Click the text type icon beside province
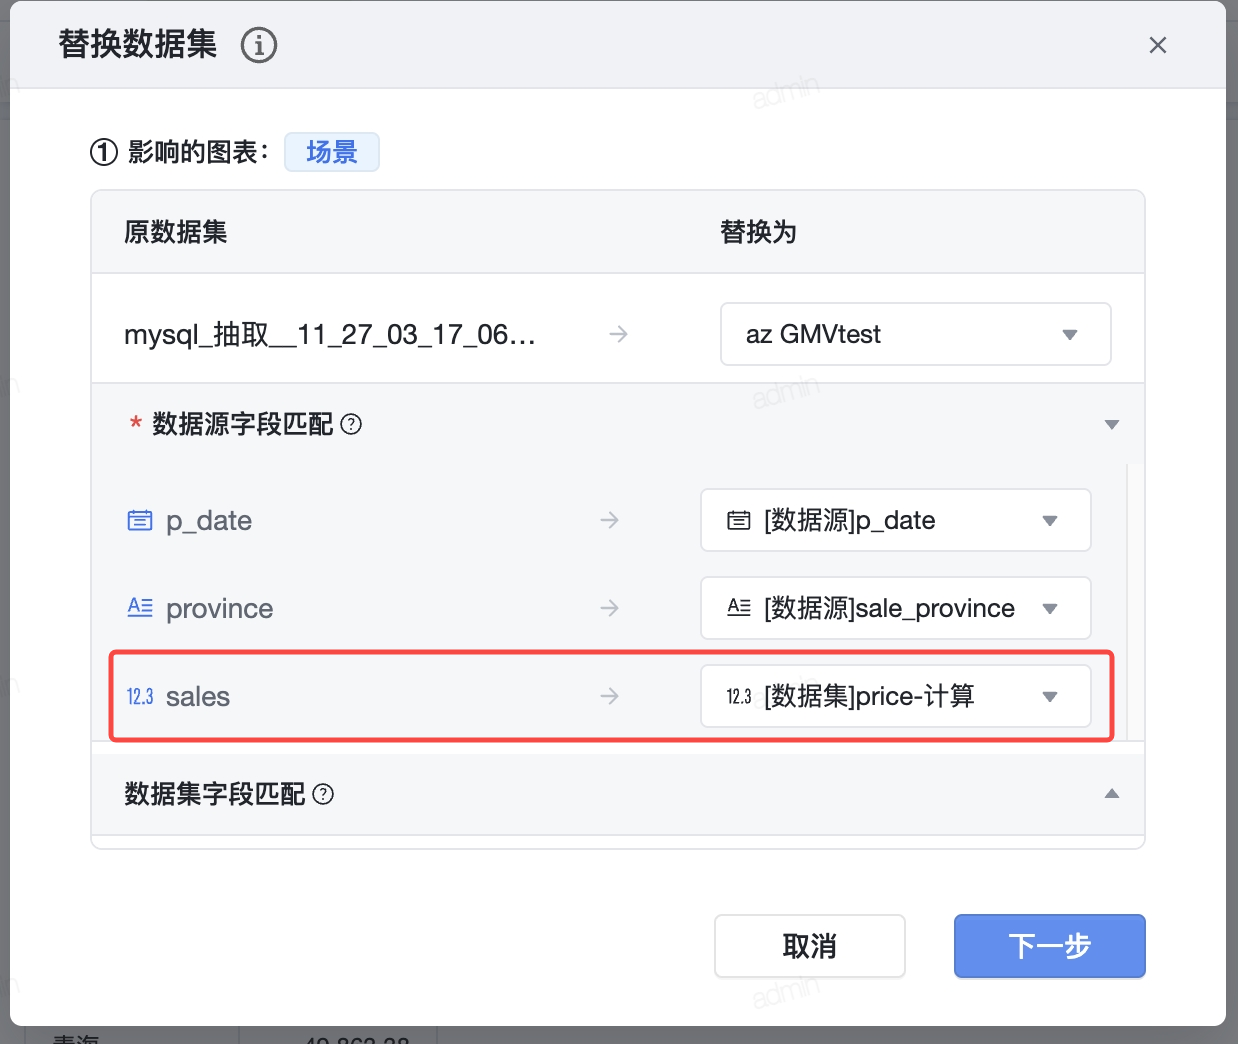The image size is (1238, 1044). 140,608
